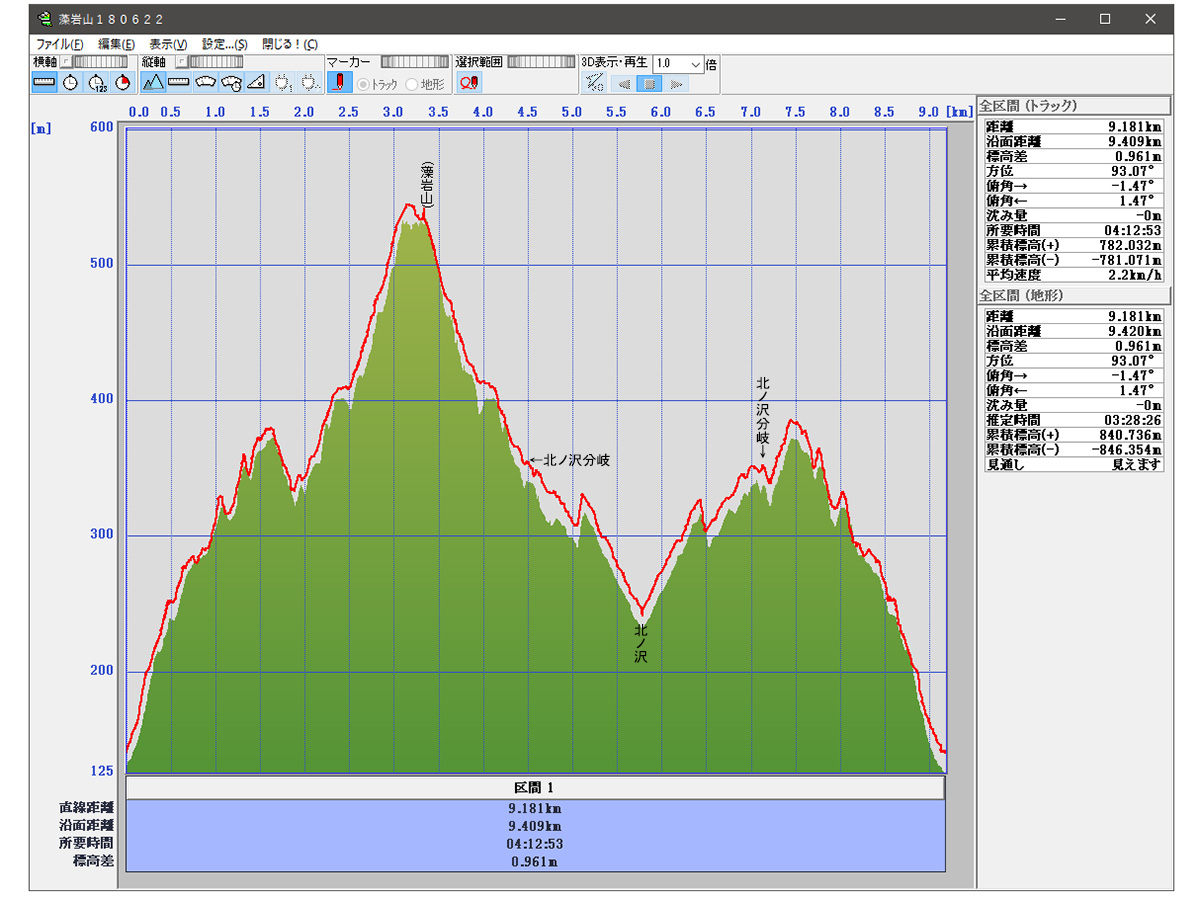Switch the horizontal axis to the plain clock icon
The image size is (1200, 900).
point(70,83)
